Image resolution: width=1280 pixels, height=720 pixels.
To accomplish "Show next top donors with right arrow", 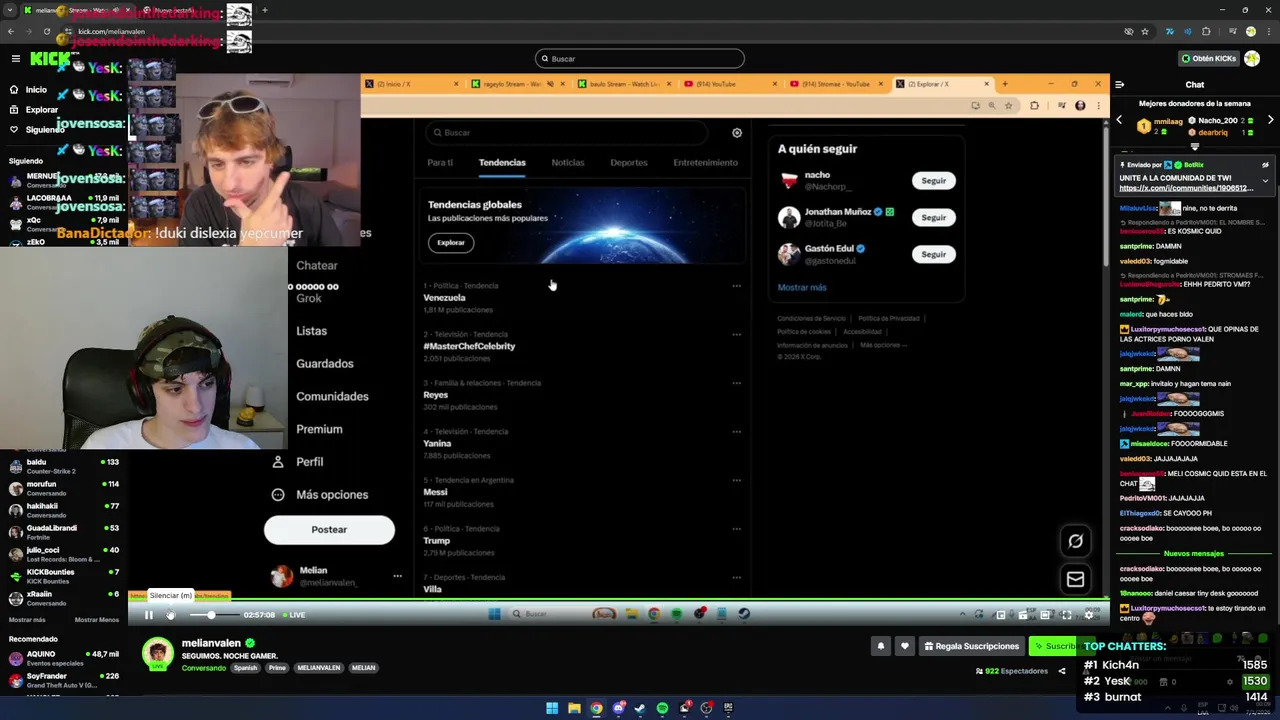I will tap(1270, 121).
